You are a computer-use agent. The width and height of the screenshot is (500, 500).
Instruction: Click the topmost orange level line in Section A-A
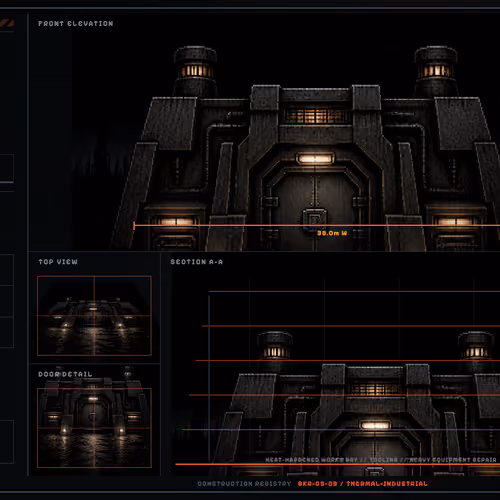(354, 292)
